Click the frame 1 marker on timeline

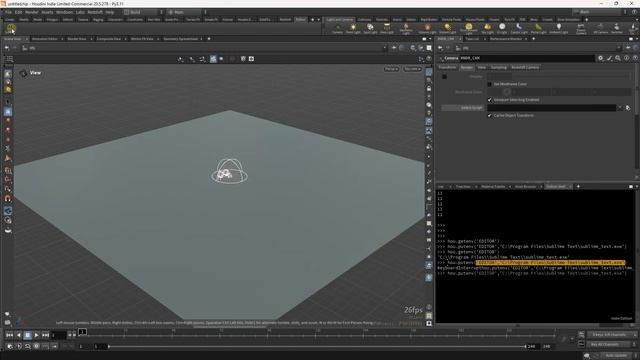point(82,332)
